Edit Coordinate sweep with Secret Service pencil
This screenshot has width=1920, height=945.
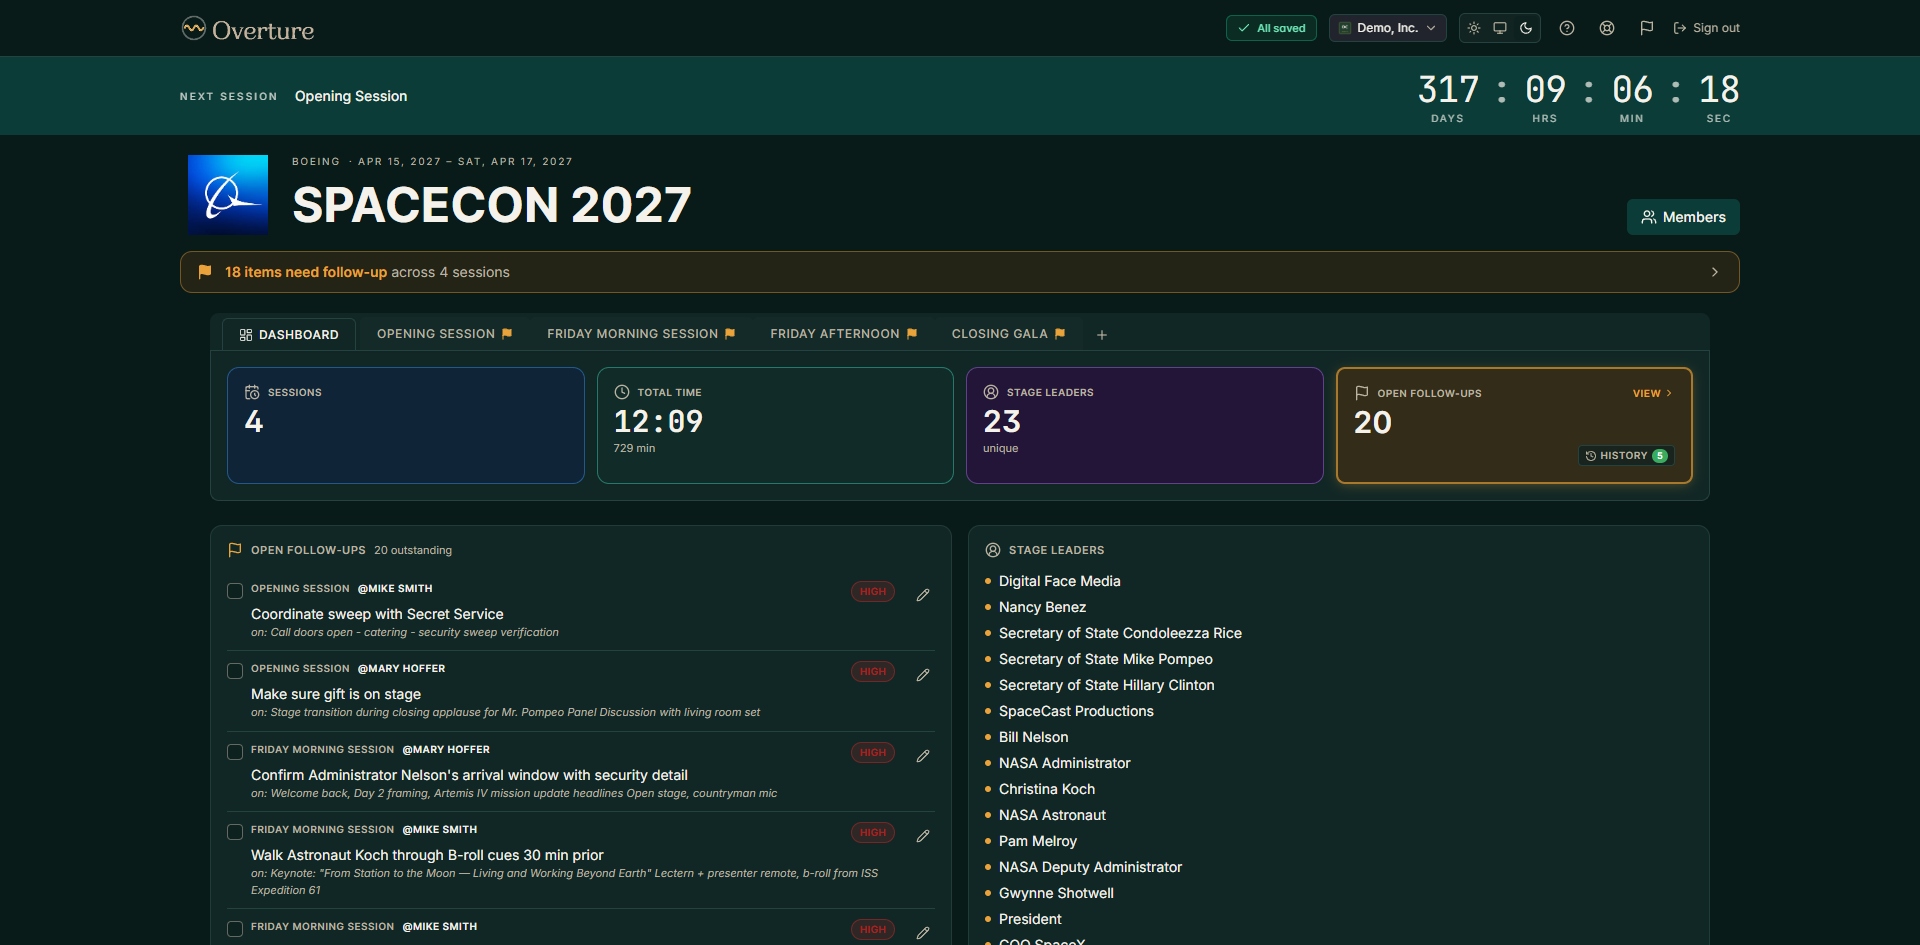923,595
